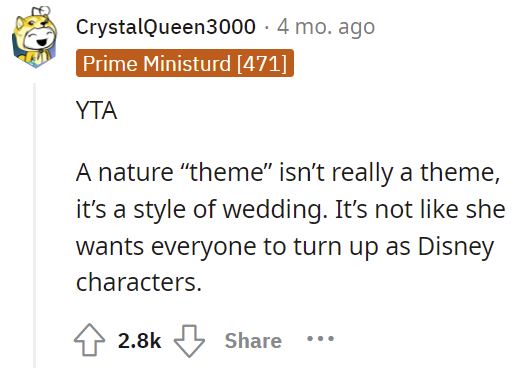Click the word 'Disney' in the comment

(456, 247)
